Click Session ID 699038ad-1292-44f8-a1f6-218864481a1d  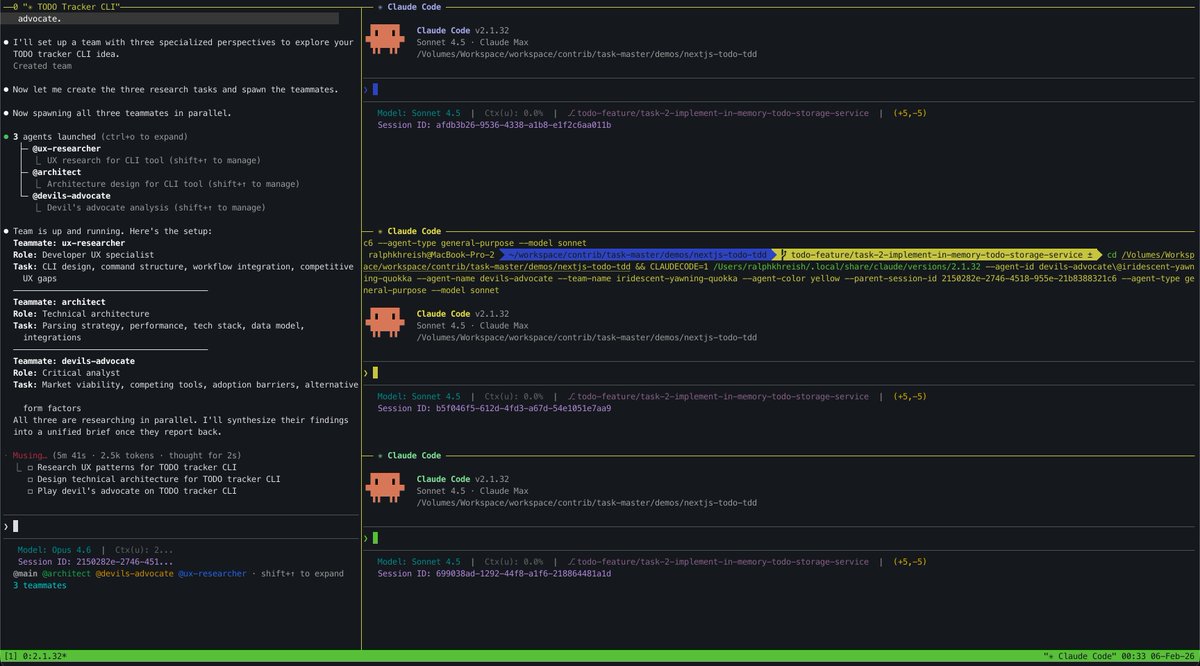pyautogui.click(x=494, y=573)
